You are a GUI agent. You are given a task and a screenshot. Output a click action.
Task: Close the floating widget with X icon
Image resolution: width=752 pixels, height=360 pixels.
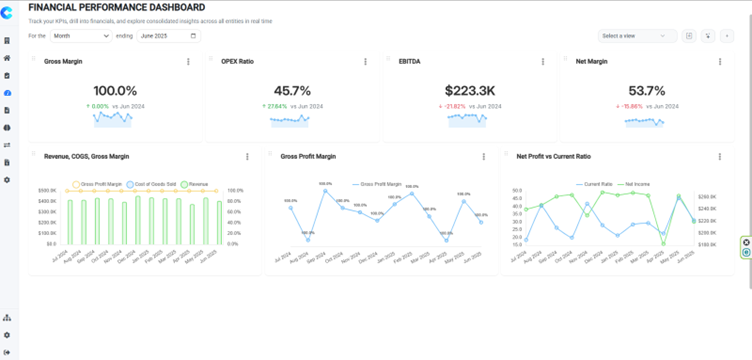(x=746, y=243)
